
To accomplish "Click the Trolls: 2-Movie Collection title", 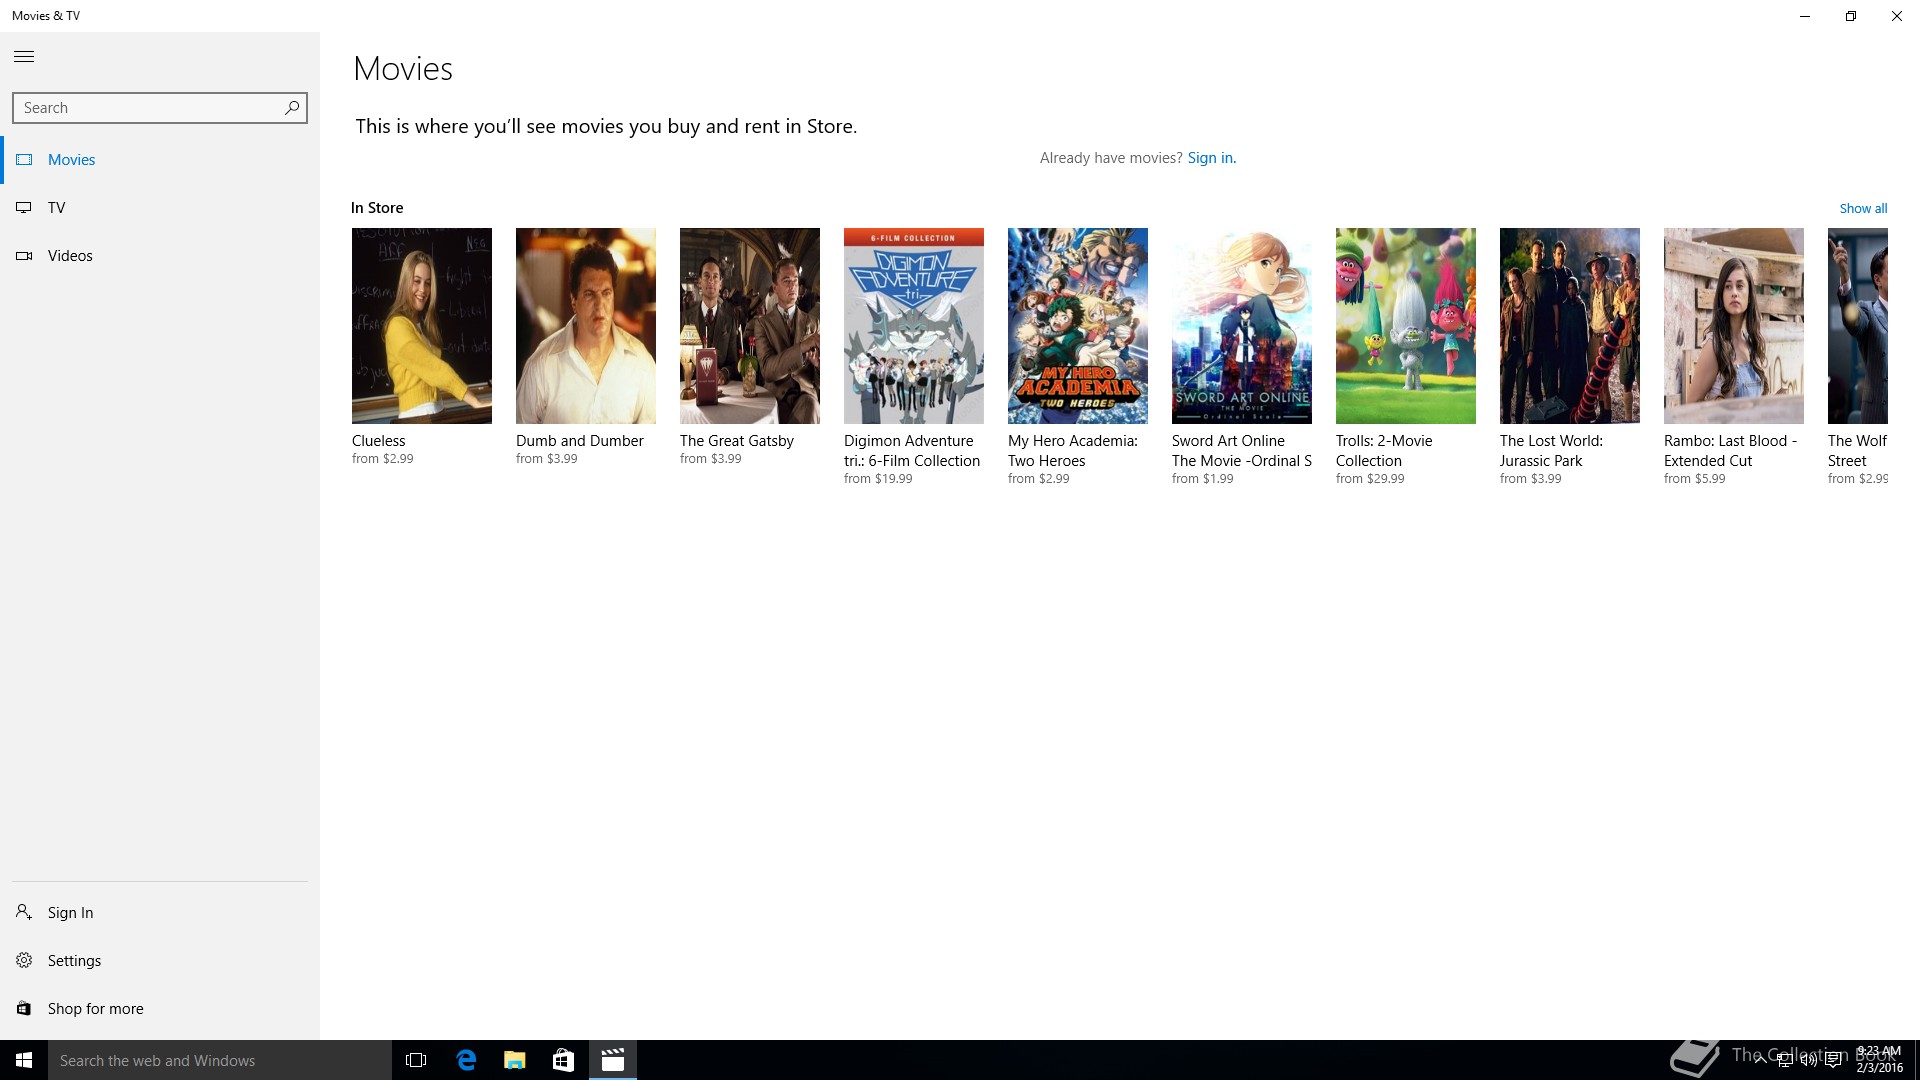I will point(1384,450).
